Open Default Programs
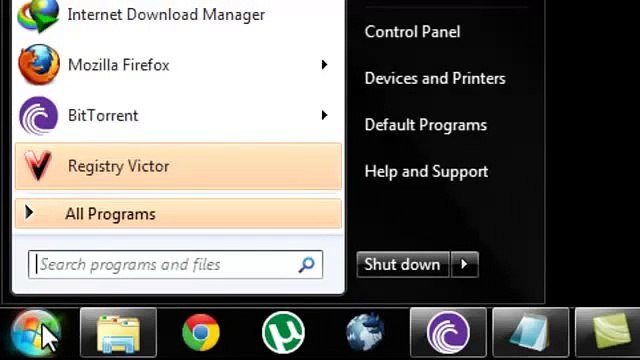The image size is (640, 360). click(x=426, y=125)
